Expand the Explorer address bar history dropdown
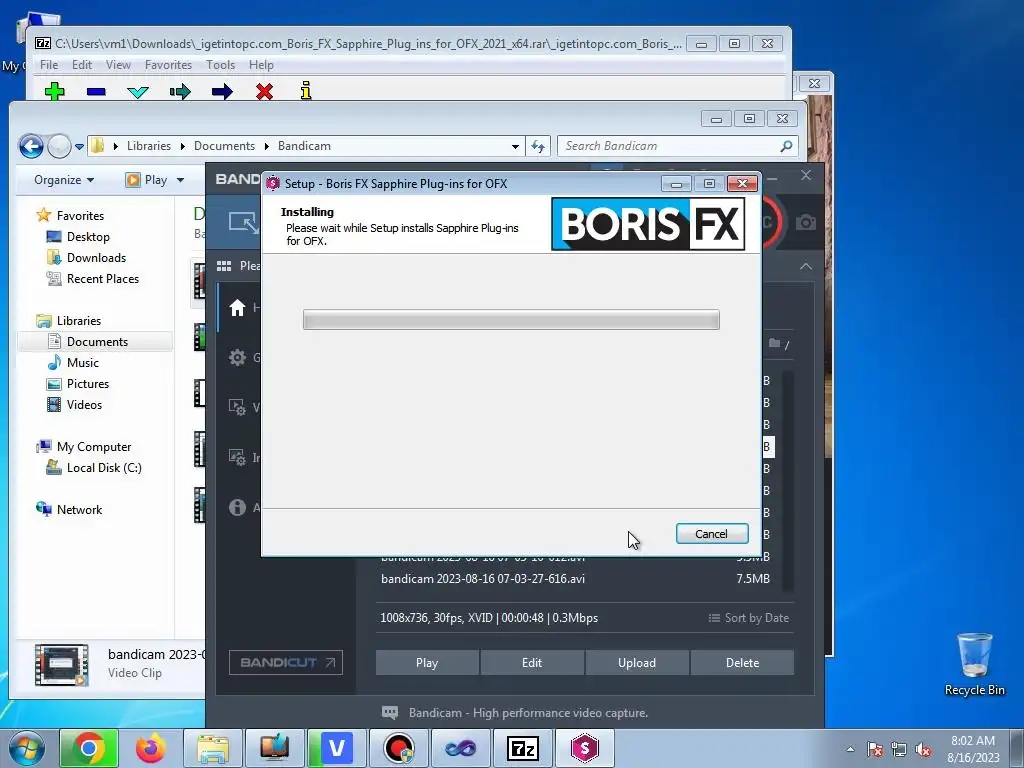1024x768 pixels. pyautogui.click(x=515, y=146)
